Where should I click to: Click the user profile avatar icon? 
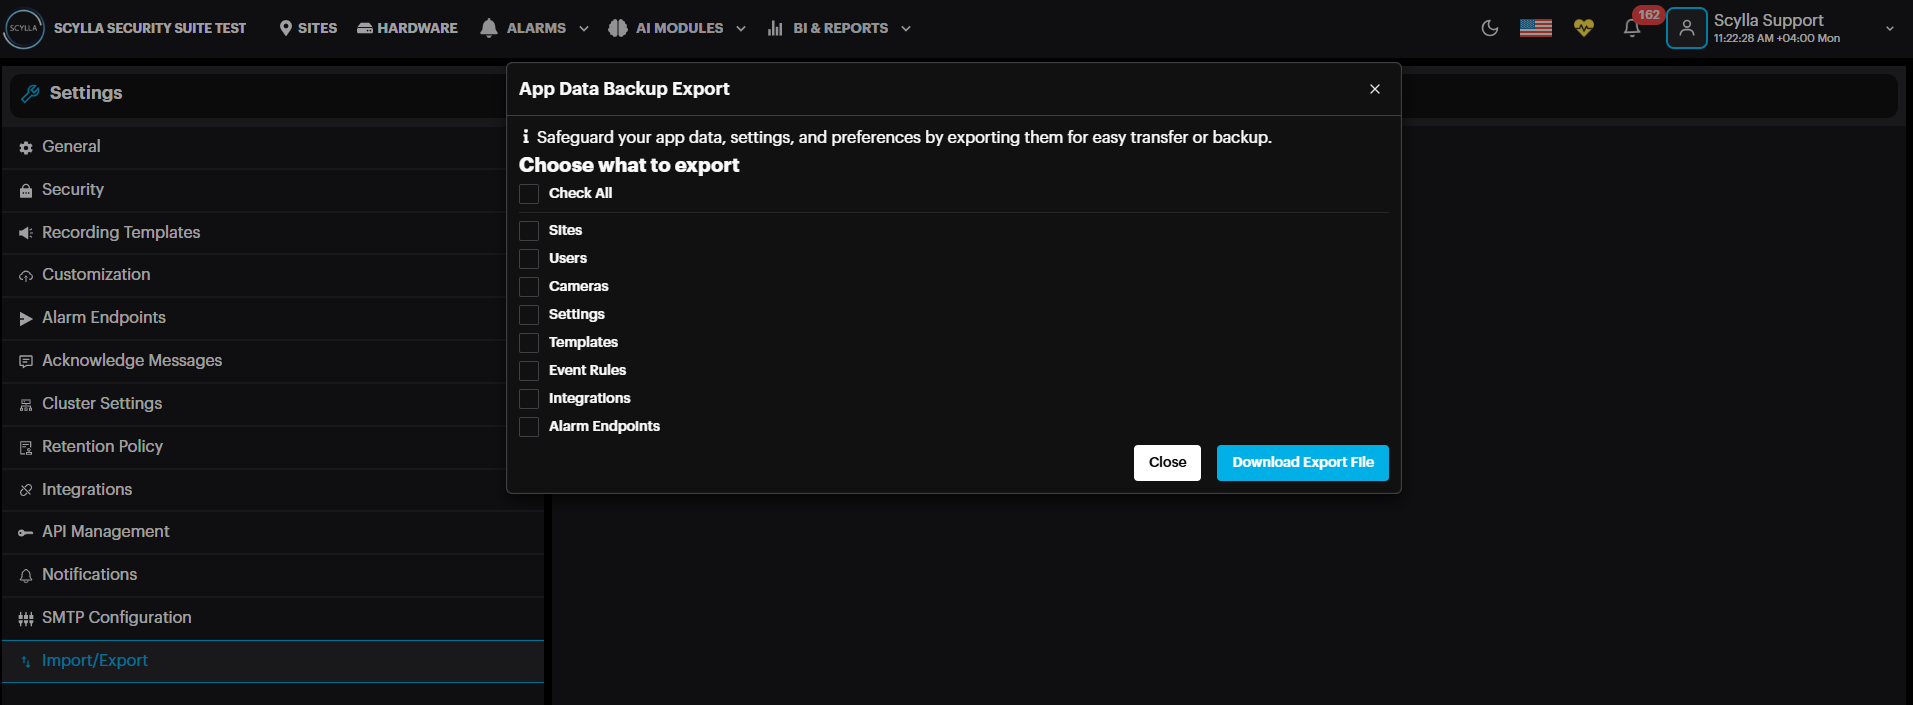coord(1686,28)
